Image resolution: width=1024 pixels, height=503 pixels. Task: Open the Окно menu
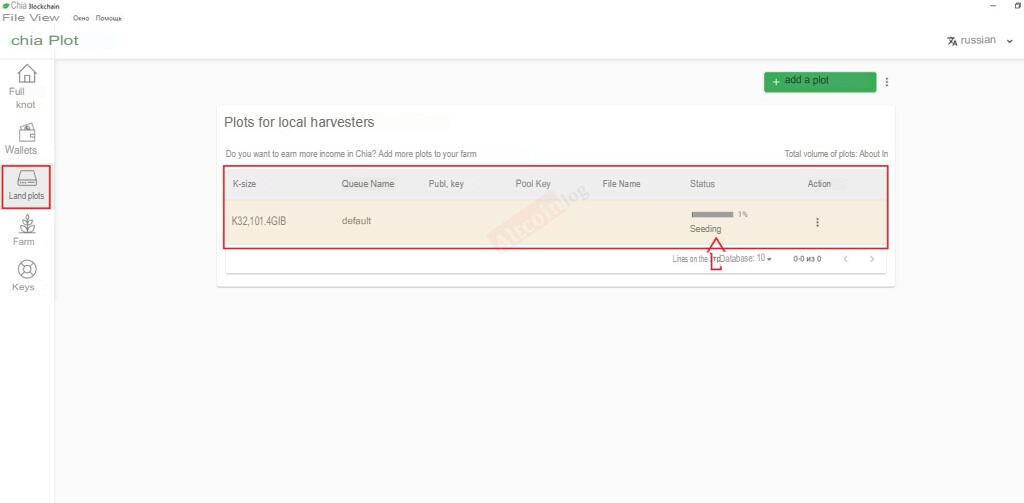click(82, 18)
